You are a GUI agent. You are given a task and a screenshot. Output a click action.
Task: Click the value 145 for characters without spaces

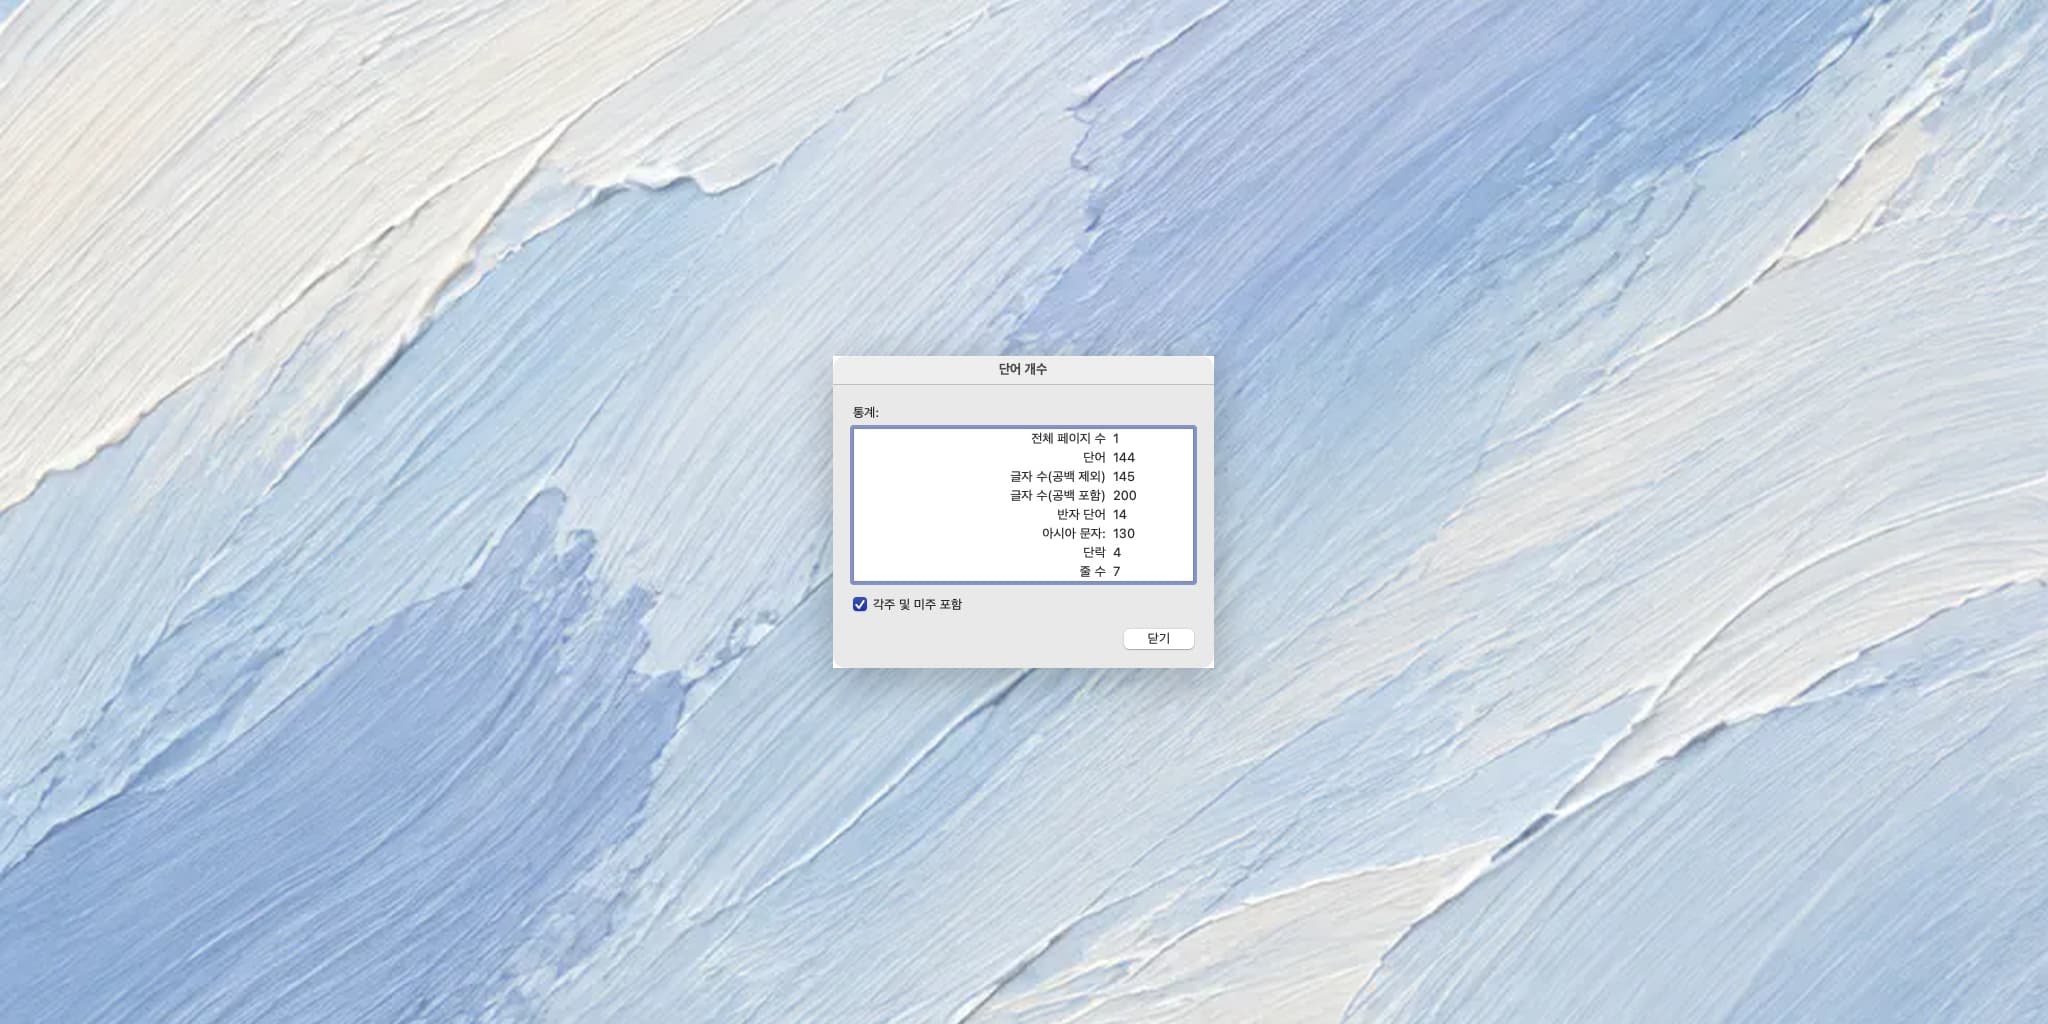(1124, 476)
